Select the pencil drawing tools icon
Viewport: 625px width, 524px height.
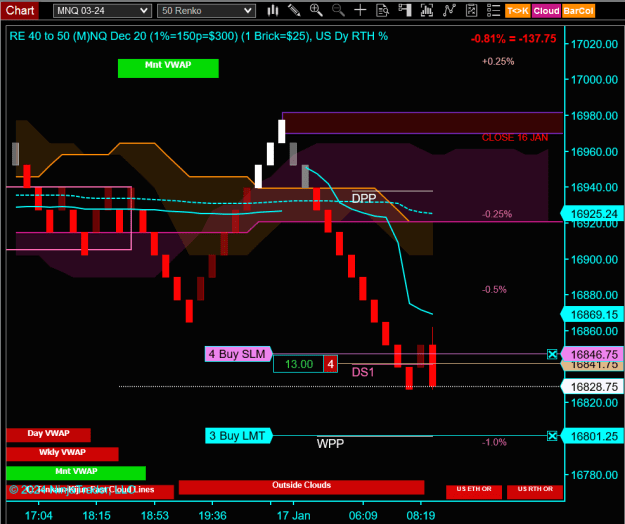(294, 10)
